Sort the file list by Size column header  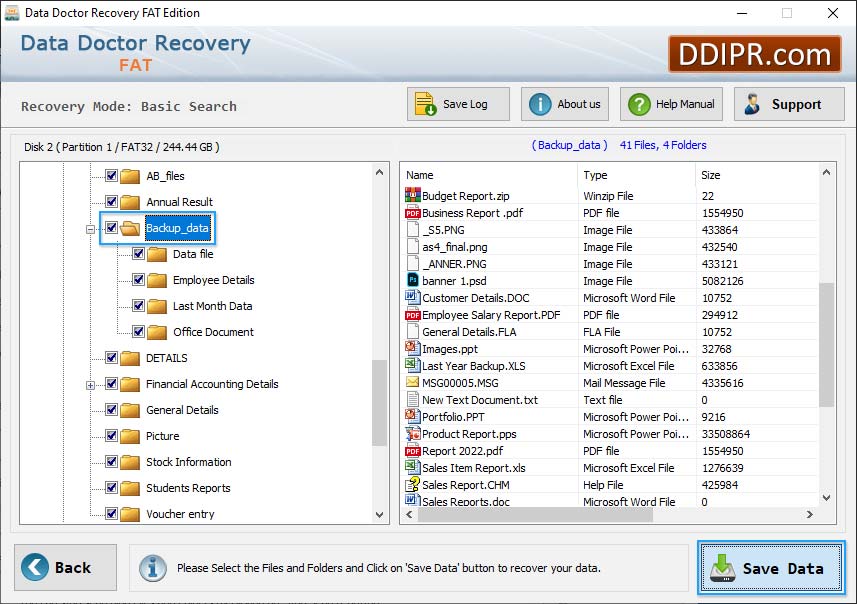click(757, 175)
